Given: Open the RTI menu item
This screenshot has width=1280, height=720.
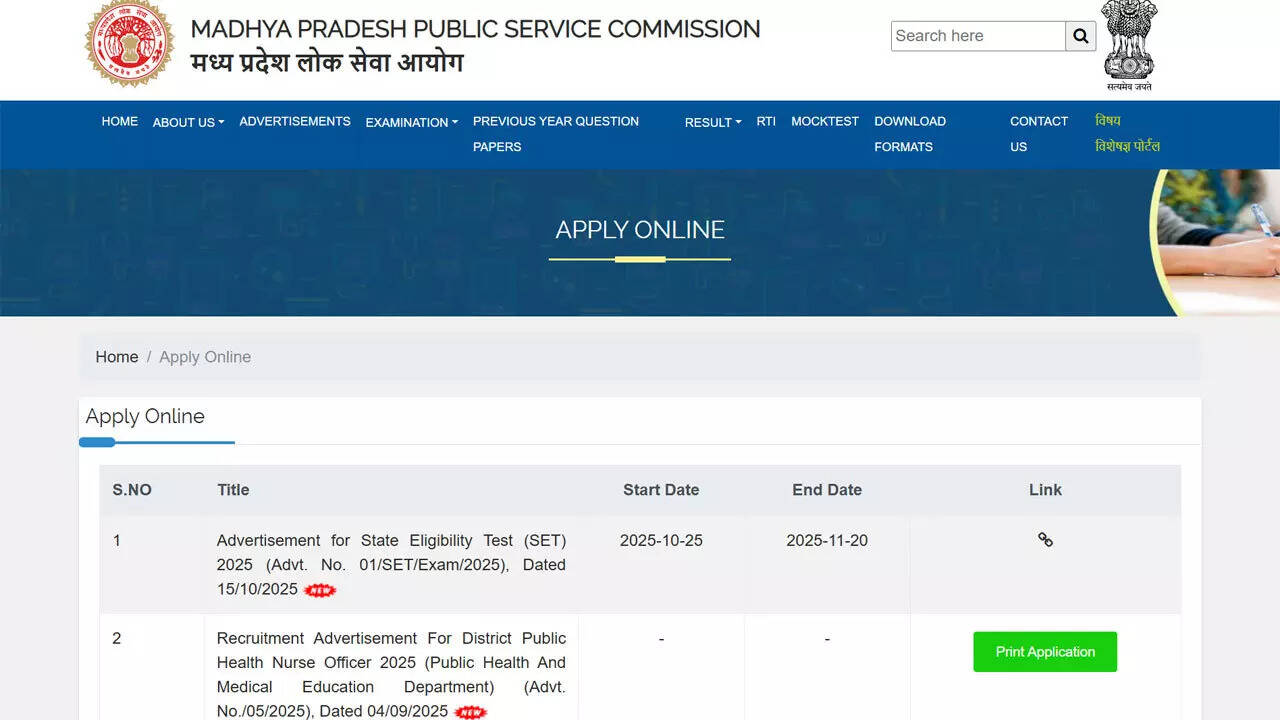Looking at the screenshot, I should point(765,121).
